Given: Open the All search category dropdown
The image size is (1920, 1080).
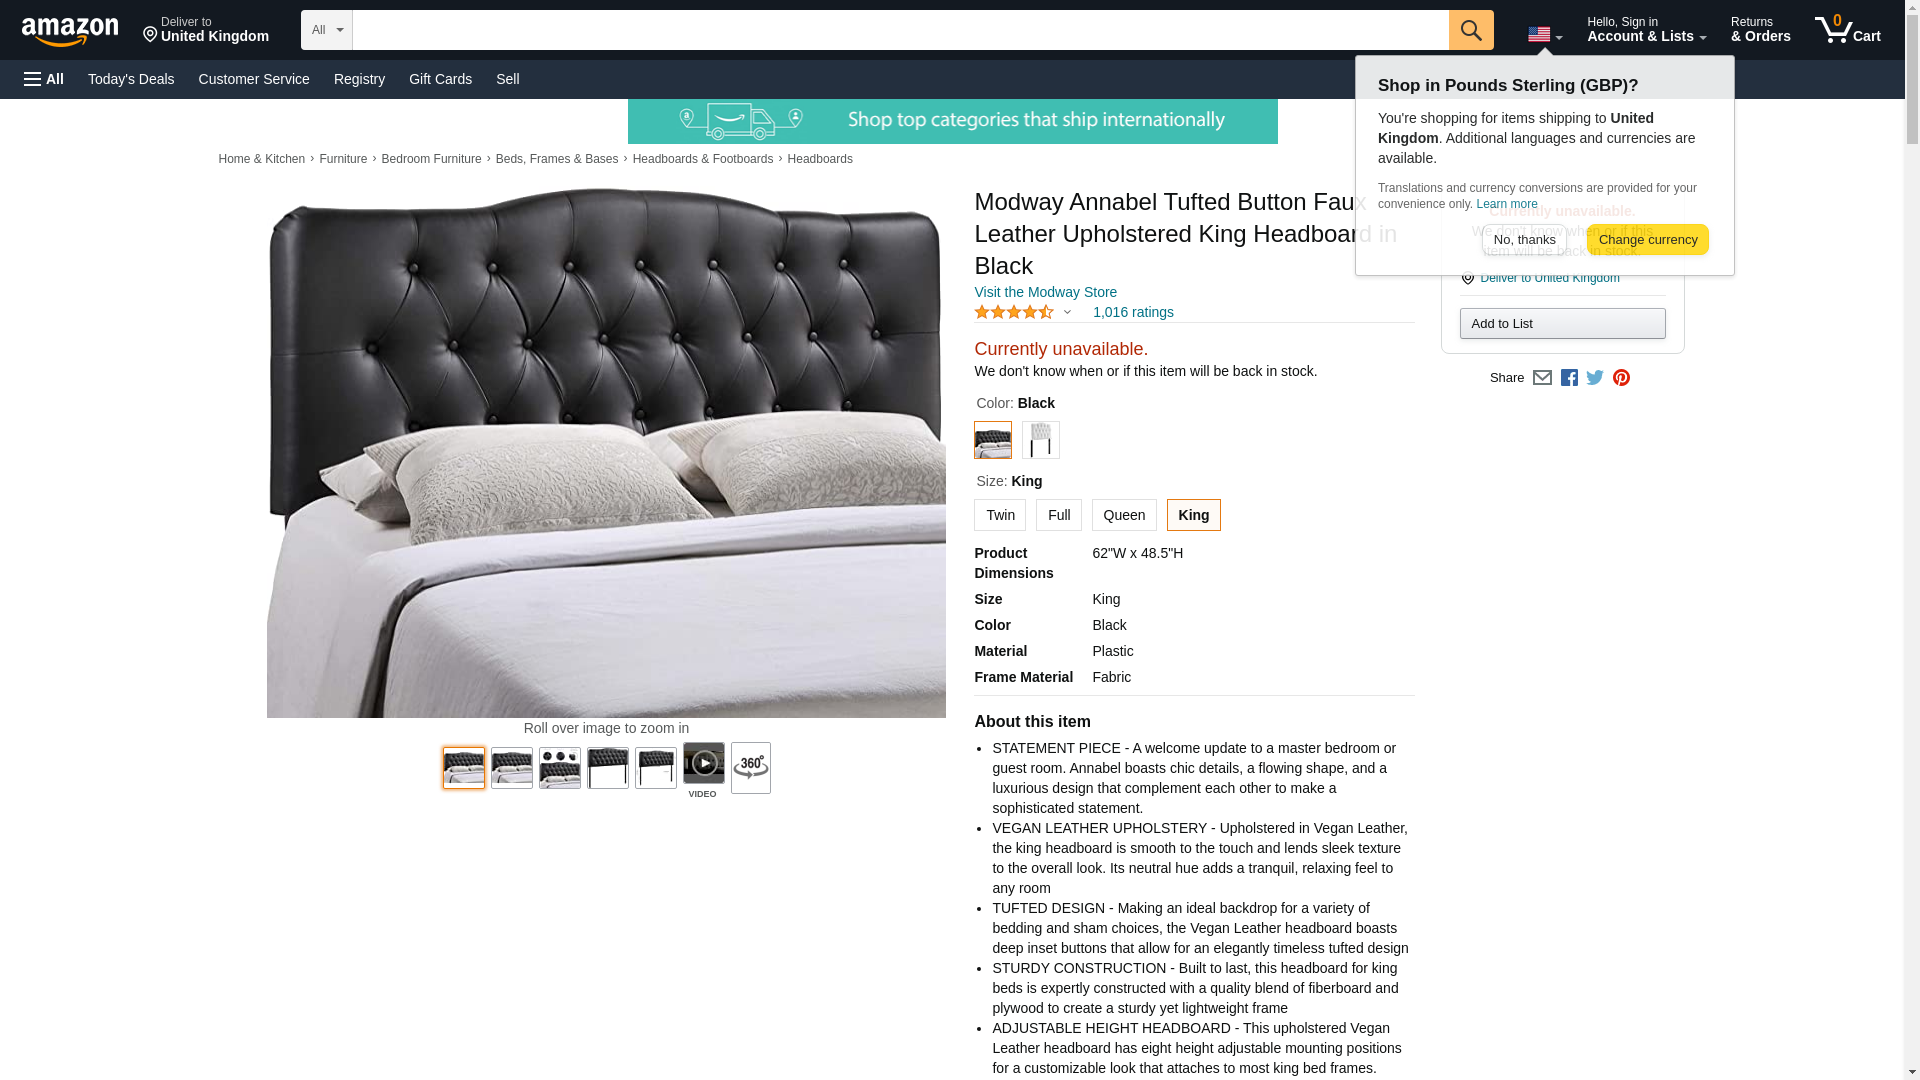Looking at the screenshot, I should 327,30.
